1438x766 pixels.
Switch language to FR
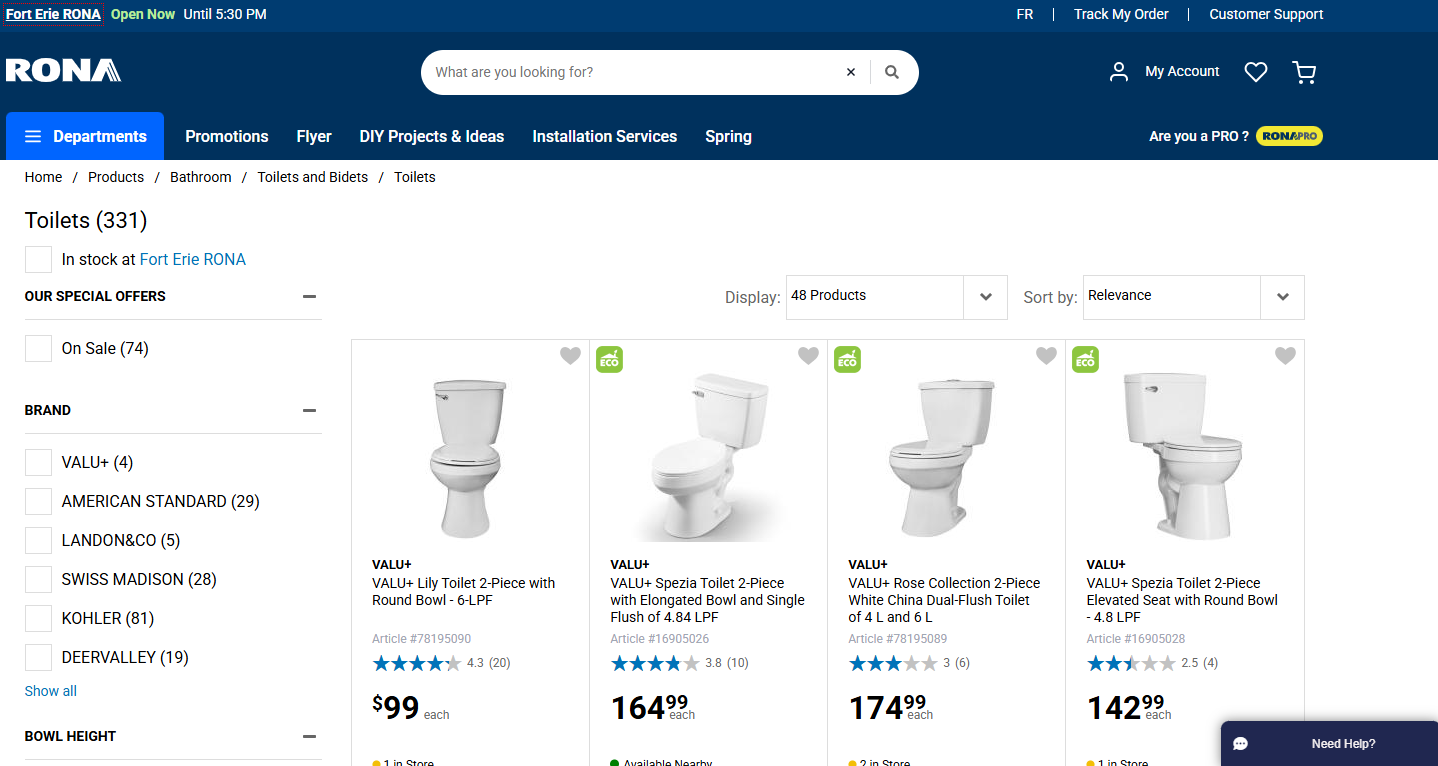(1025, 14)
